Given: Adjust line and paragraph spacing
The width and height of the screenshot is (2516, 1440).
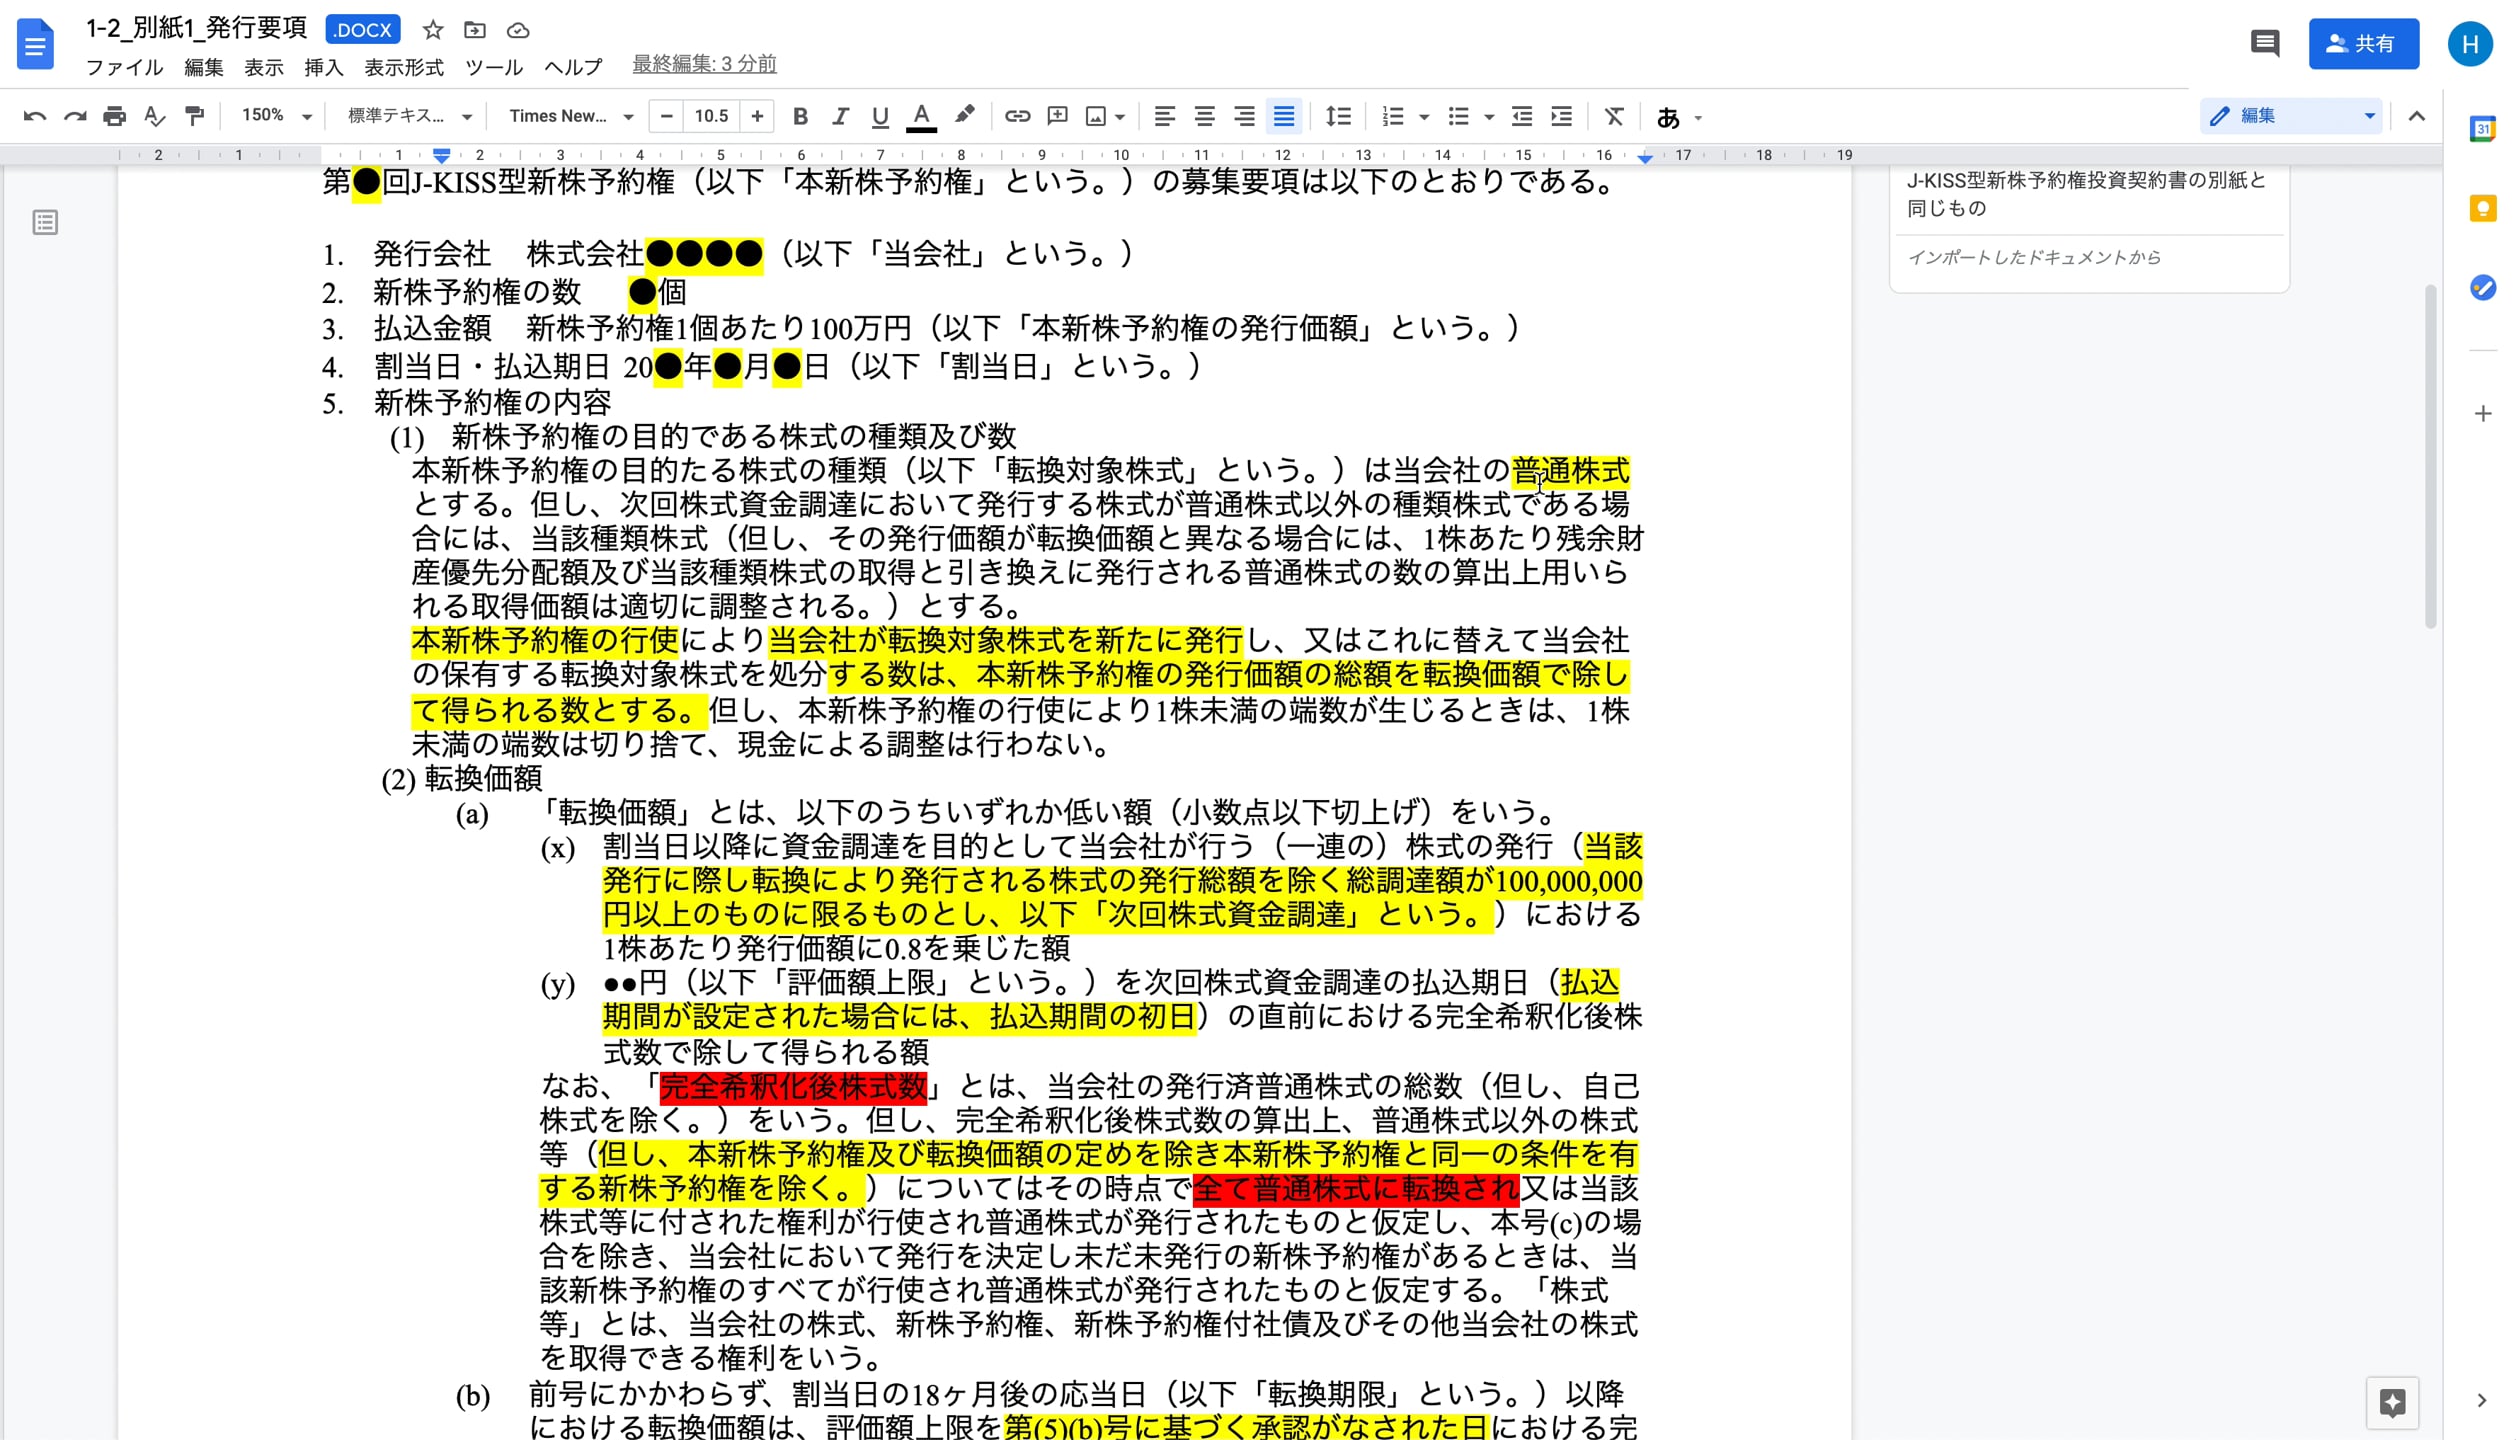Looking at the screenshot, I should [1338, 116].
